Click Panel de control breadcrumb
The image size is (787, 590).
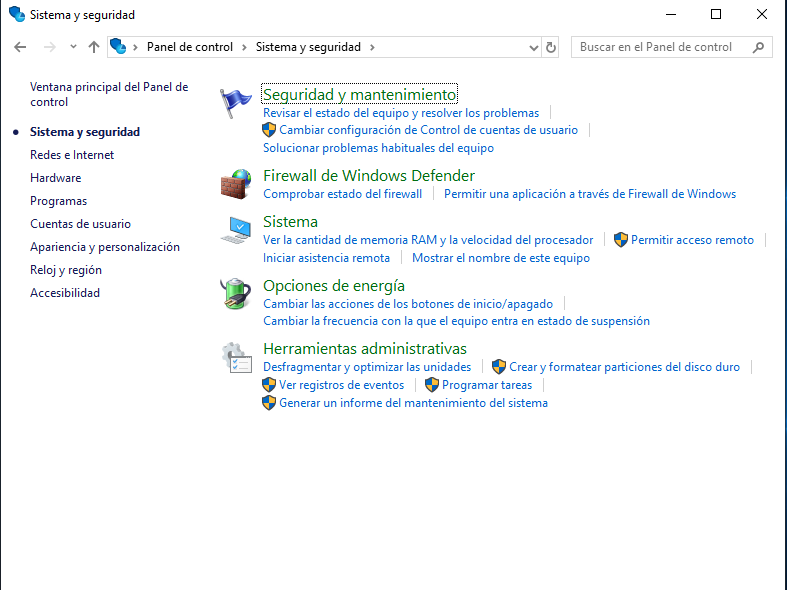pos(190,47)
